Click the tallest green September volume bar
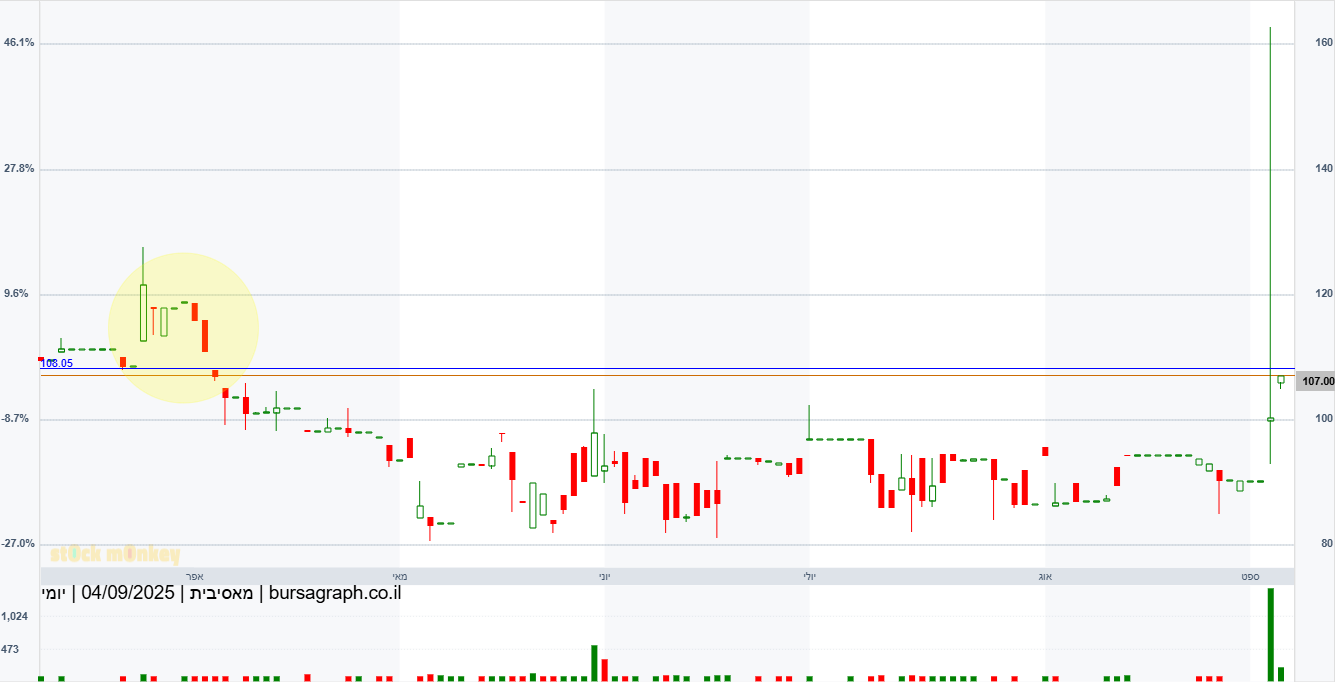Viewport: 1335px width, 682px height. coord(1271,635)
